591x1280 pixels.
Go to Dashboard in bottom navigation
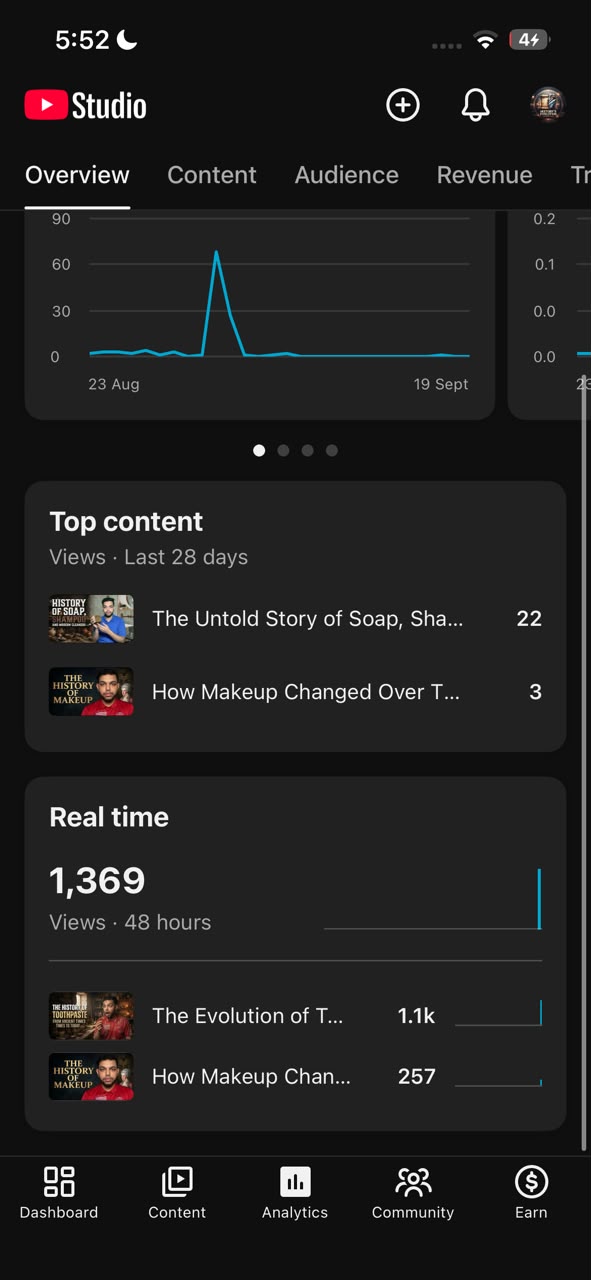point(59,1193)
